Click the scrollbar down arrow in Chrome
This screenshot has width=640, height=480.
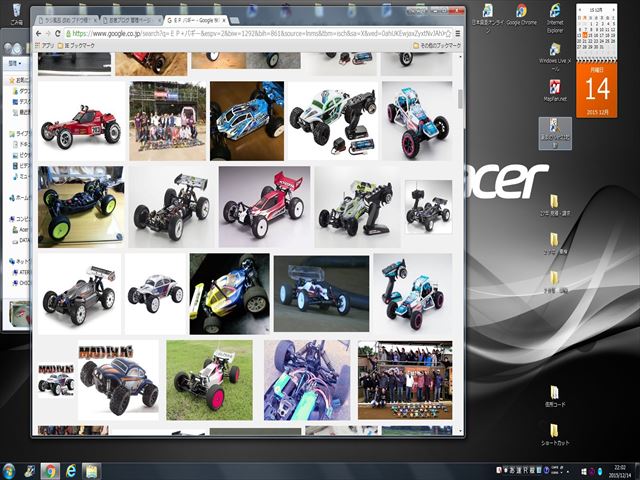[x=460, y=431]
